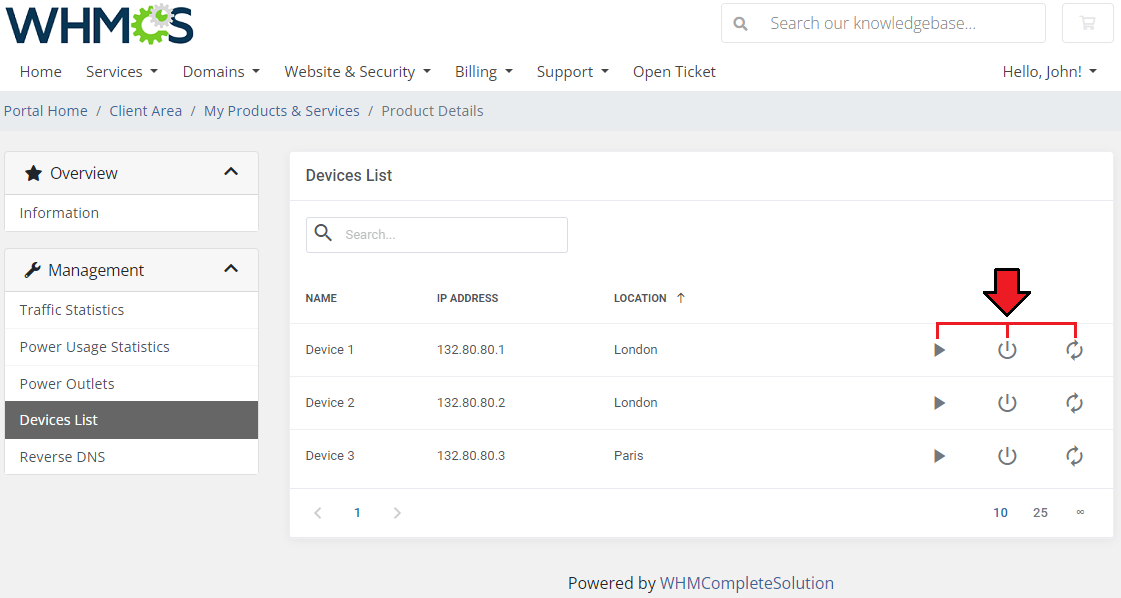Focus the Devices List search field

(x=437, y=235)
